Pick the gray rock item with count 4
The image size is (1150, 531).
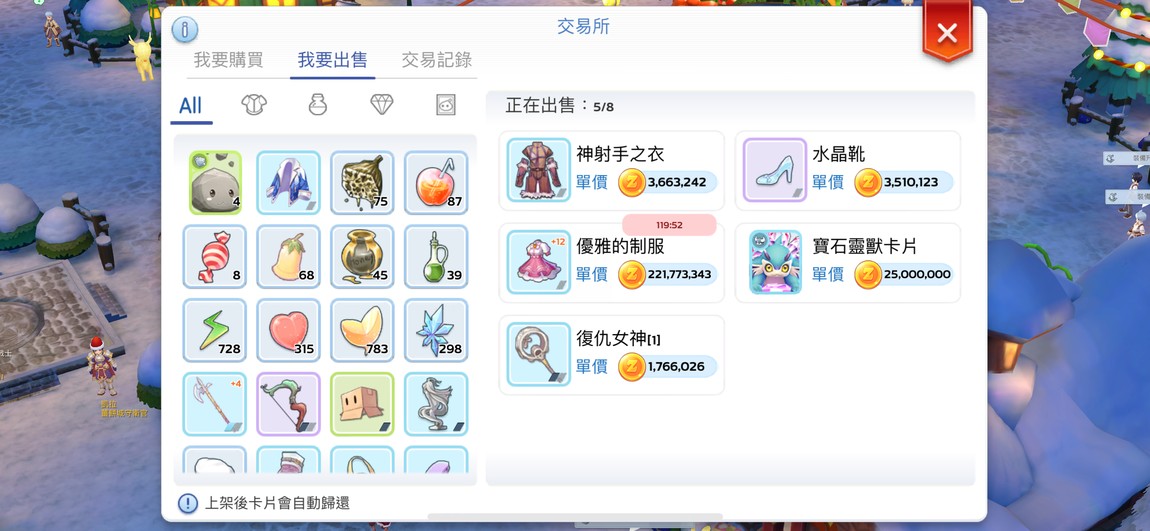coord(215,183)
